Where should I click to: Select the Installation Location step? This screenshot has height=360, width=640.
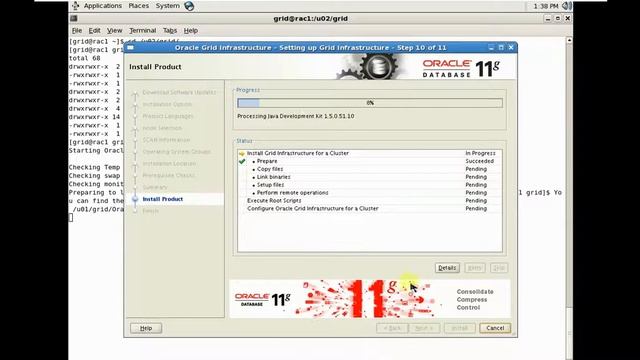coord(169,163)
